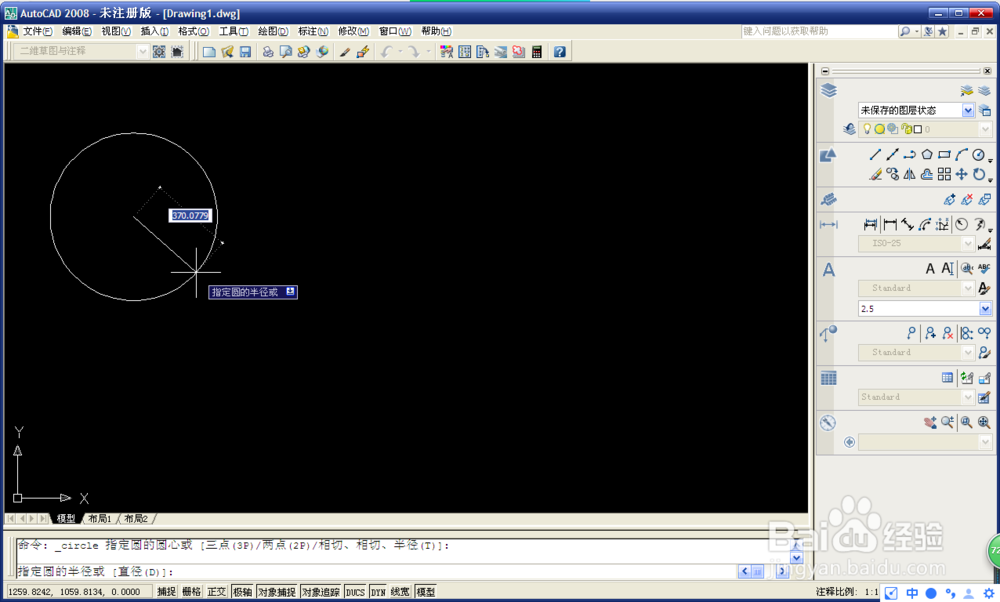Choose the Move tool
The image size is (1000, 602).
(x=961, y=174)
